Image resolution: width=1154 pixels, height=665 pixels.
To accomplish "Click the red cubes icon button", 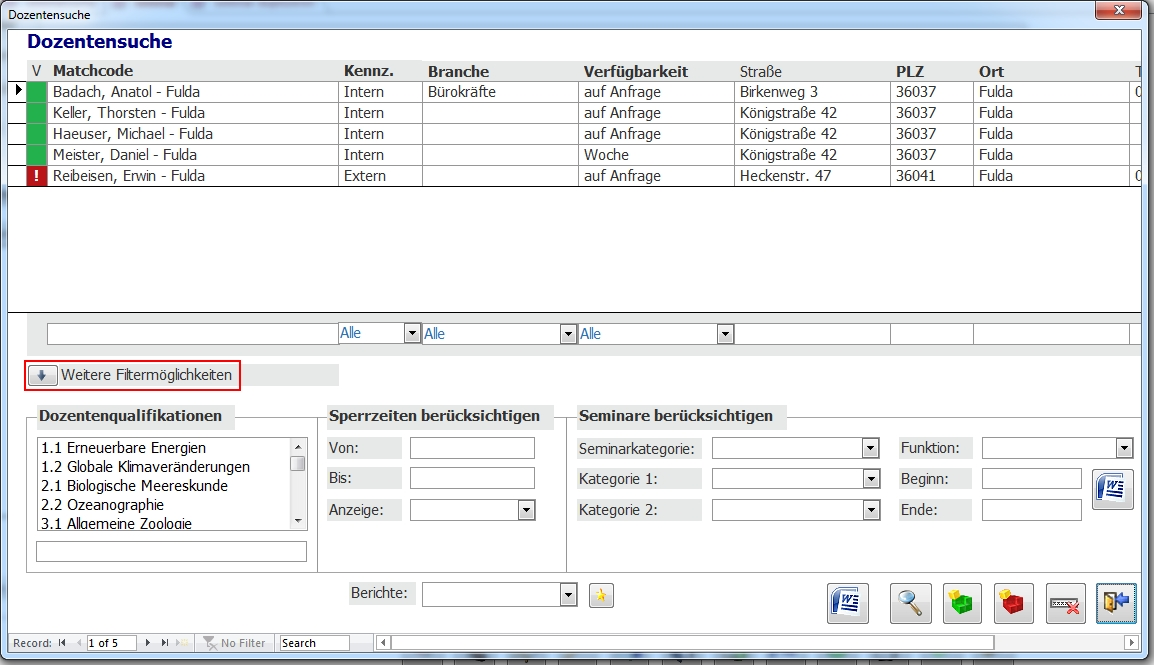I will coord(1013,604).
